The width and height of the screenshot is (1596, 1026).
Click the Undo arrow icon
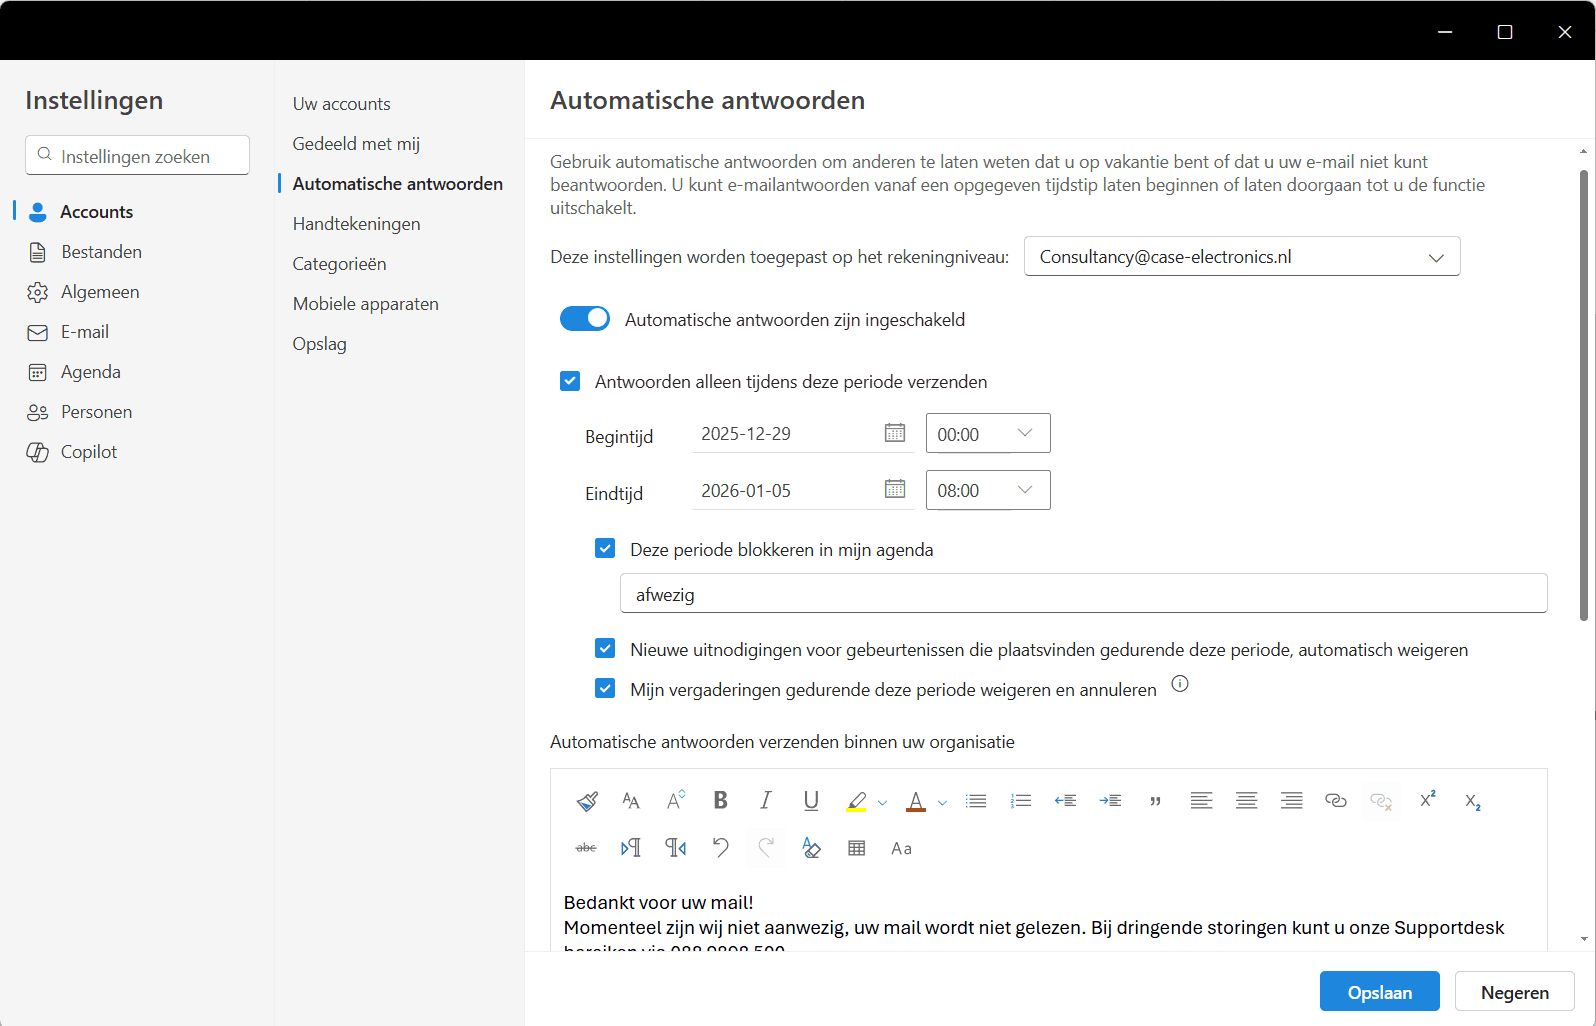coord(720,848)
